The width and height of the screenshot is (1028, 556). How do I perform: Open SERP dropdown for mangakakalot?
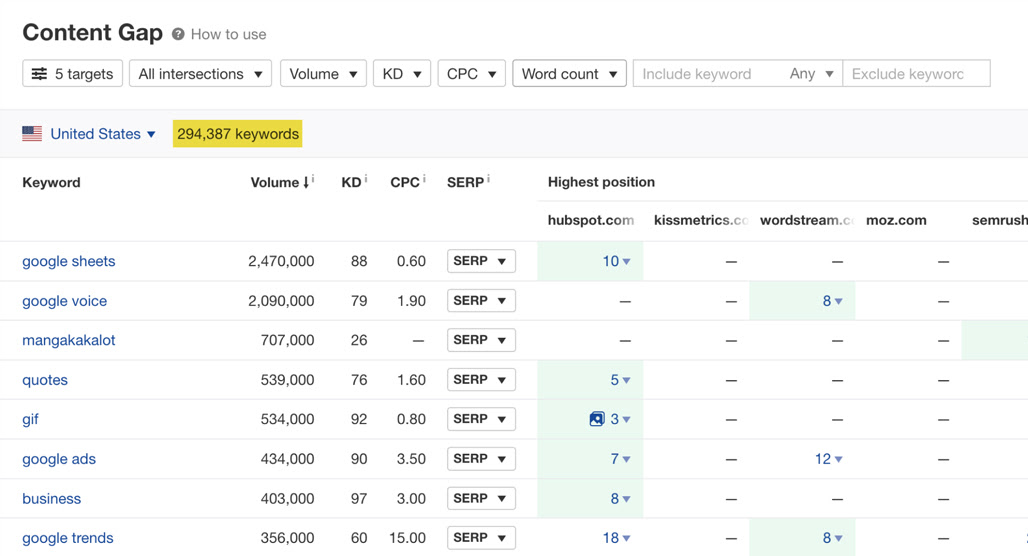pos(481,340)
